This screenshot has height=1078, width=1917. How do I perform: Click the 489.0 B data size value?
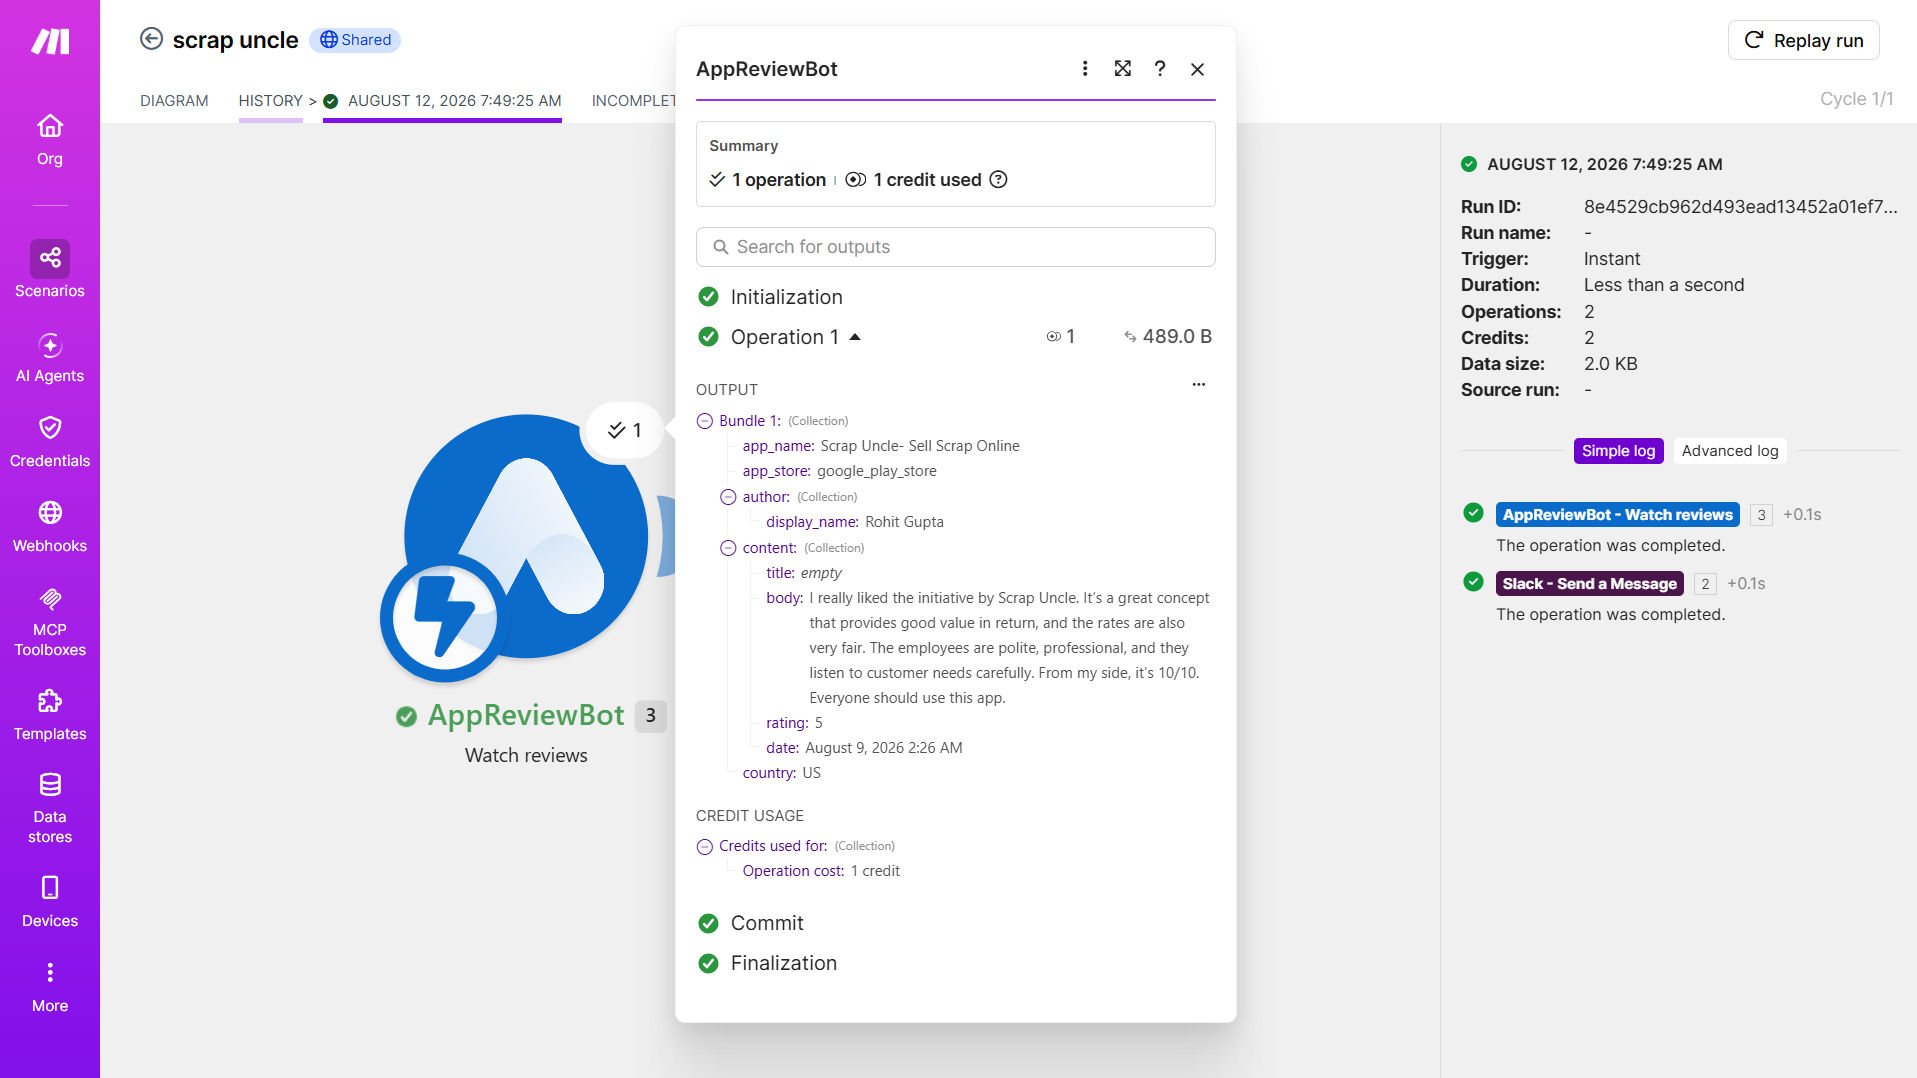tap(1176, 337)
